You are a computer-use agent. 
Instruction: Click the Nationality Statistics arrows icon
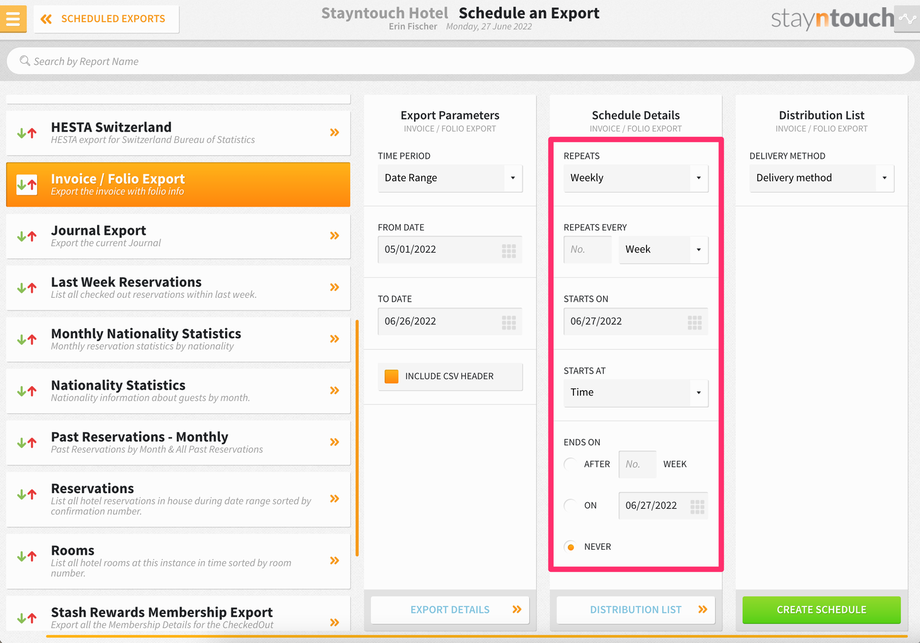click(x=26, y=391)
